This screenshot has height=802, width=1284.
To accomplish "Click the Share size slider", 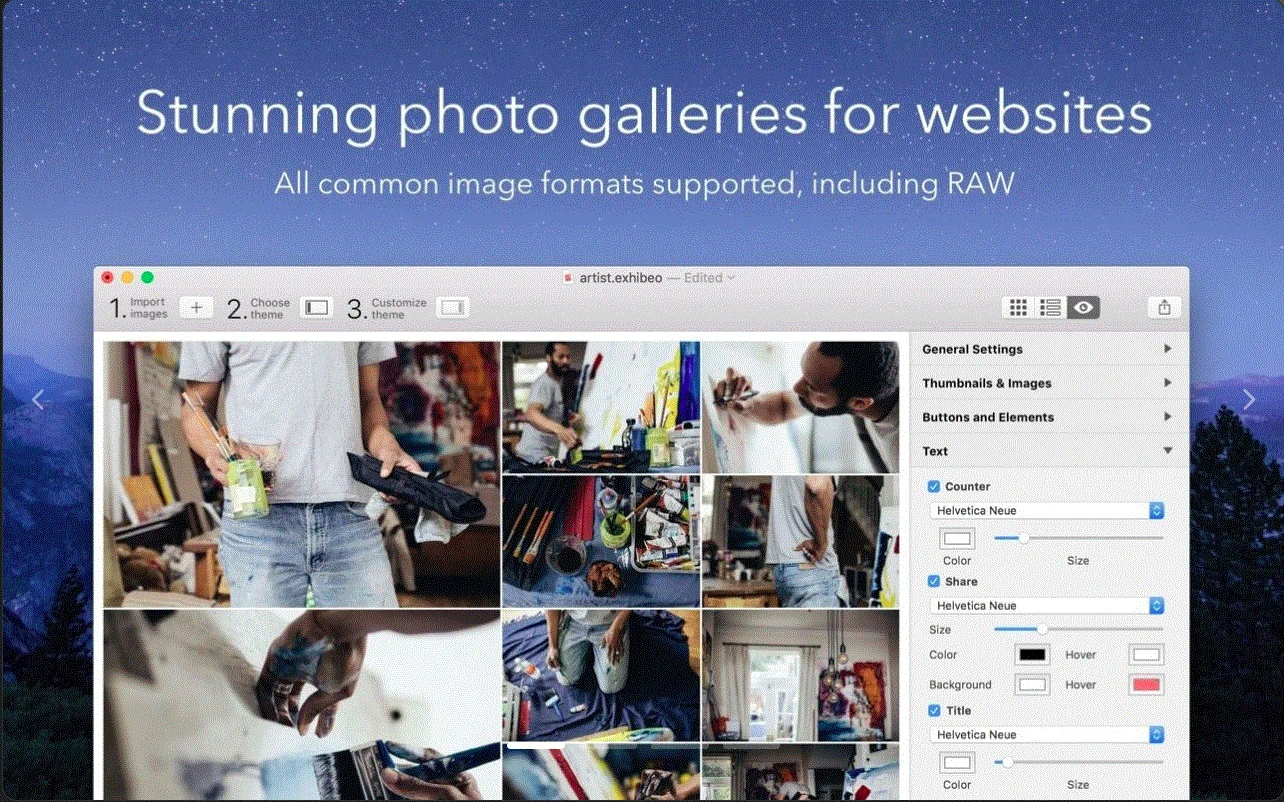I will pos(1078,629).
